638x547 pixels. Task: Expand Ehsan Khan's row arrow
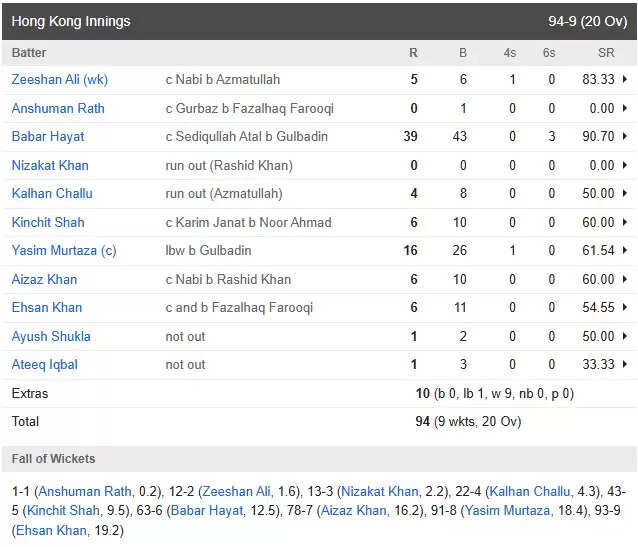[625, 307]
